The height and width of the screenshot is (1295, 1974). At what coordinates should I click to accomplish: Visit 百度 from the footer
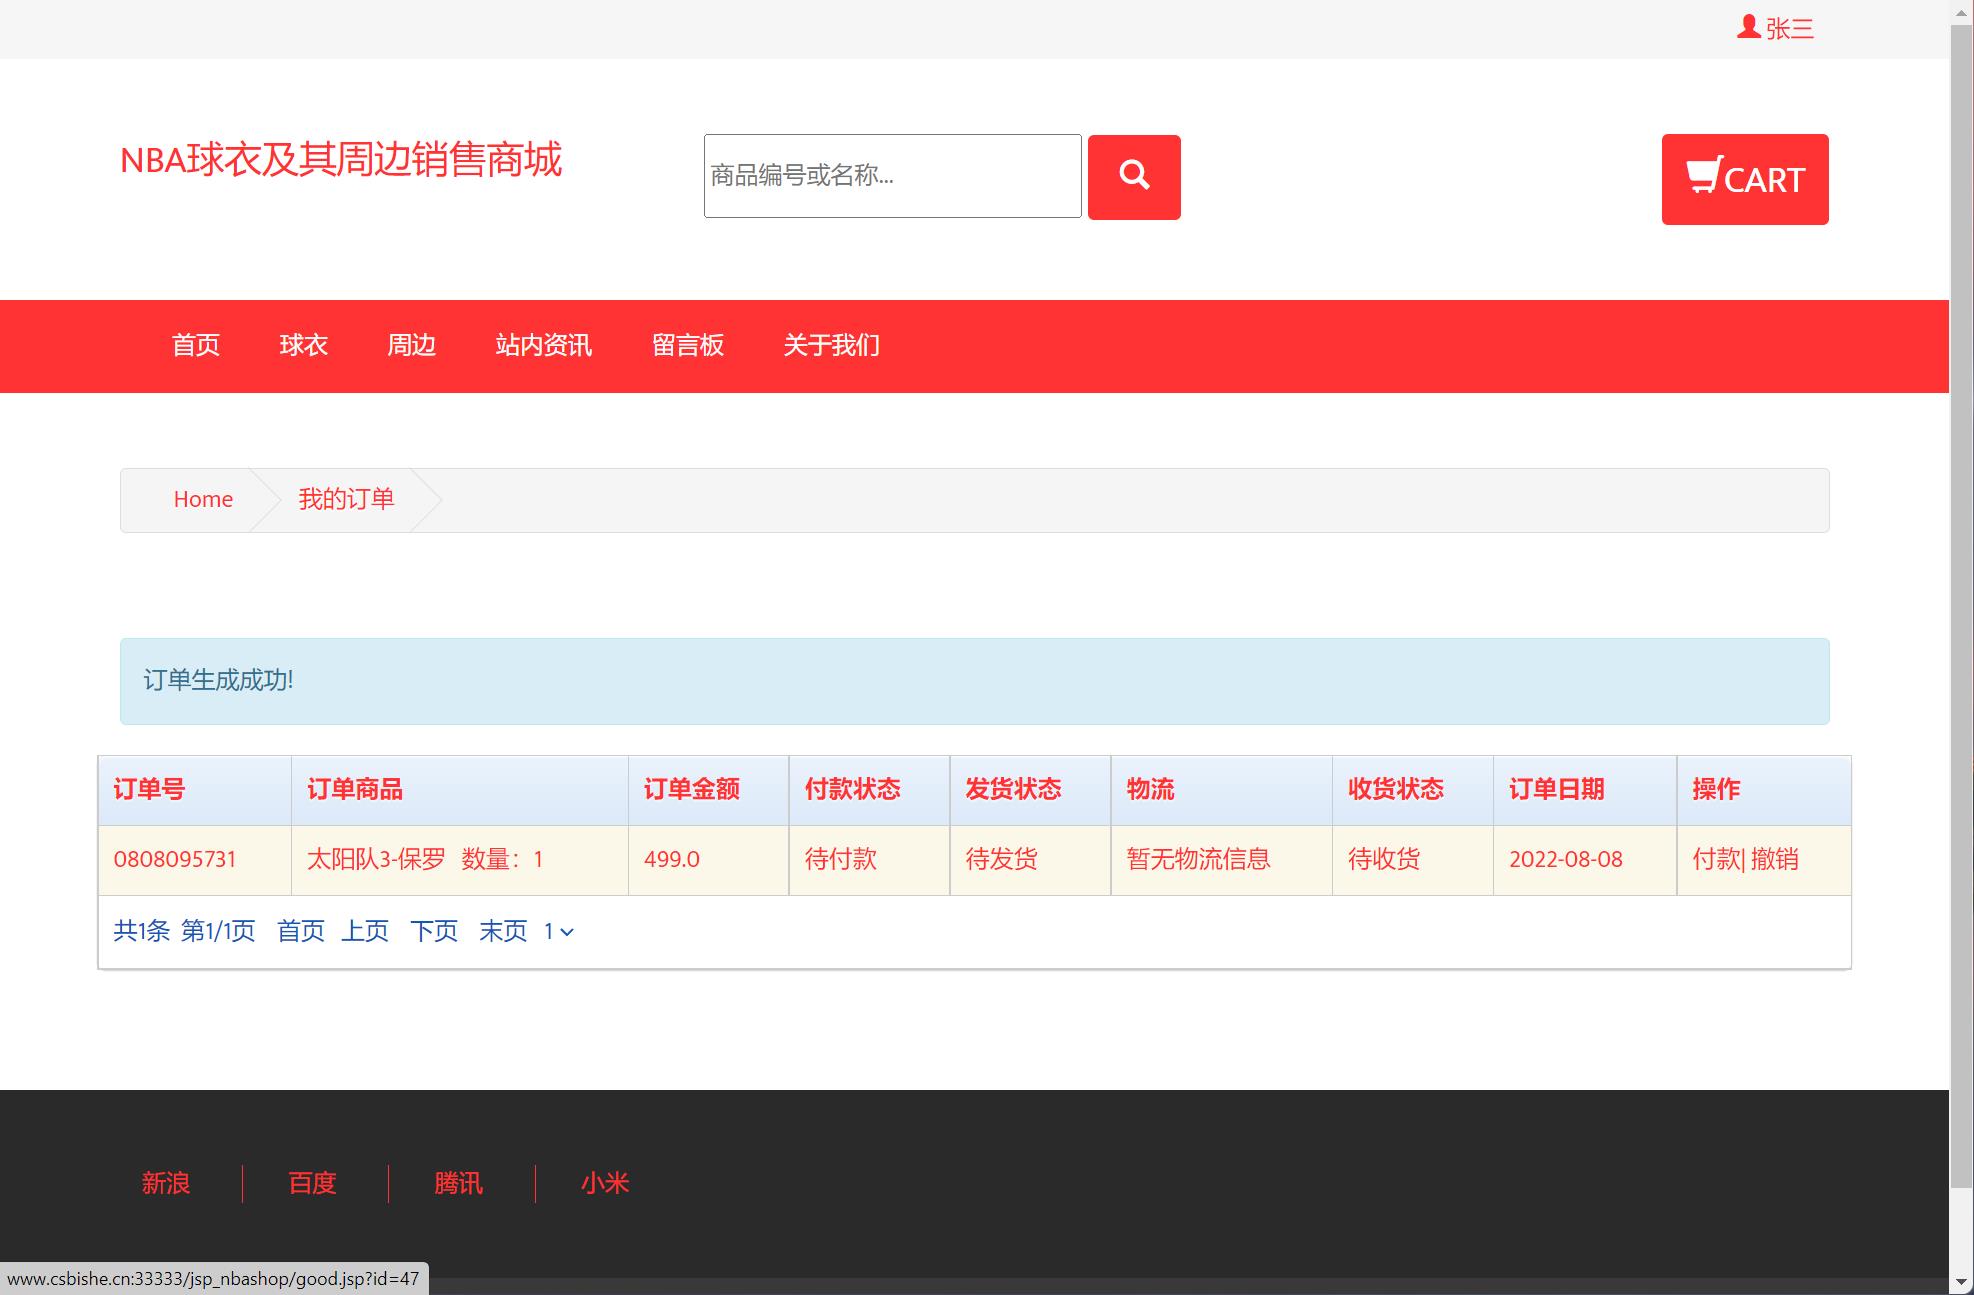[x=311, y=1183]
